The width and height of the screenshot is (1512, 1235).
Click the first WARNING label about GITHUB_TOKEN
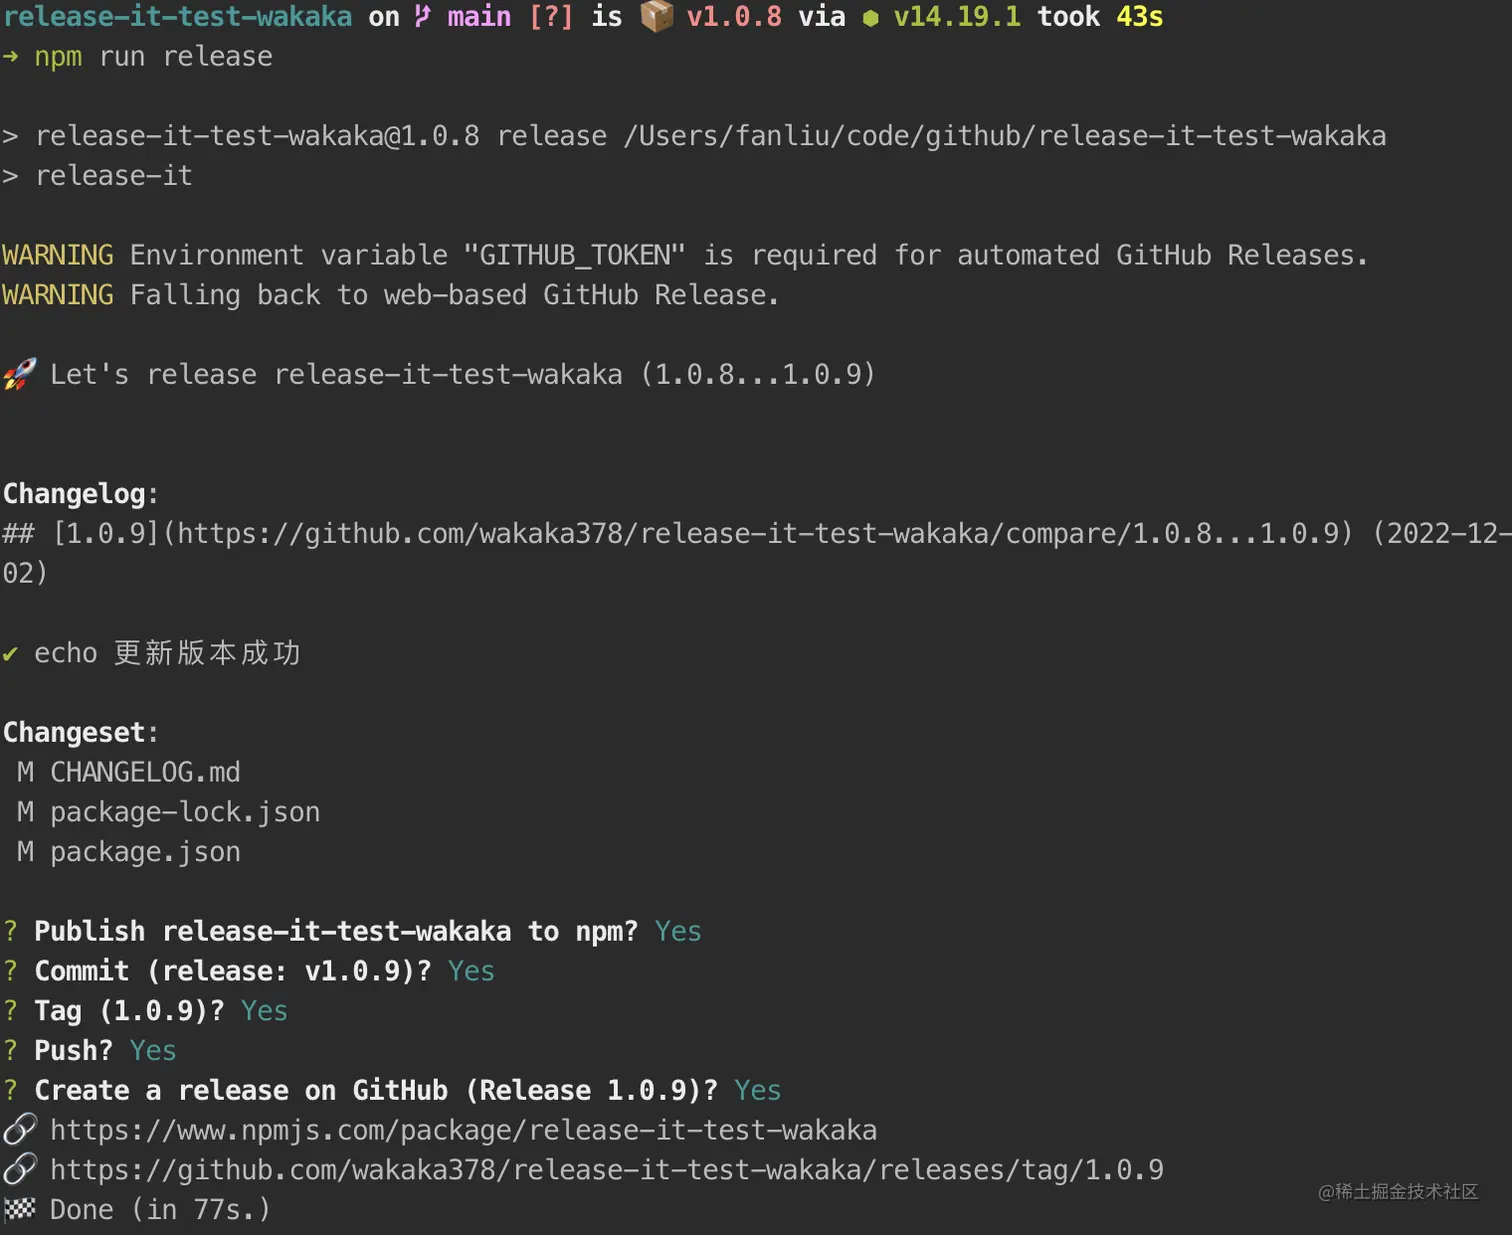(58, 255)
